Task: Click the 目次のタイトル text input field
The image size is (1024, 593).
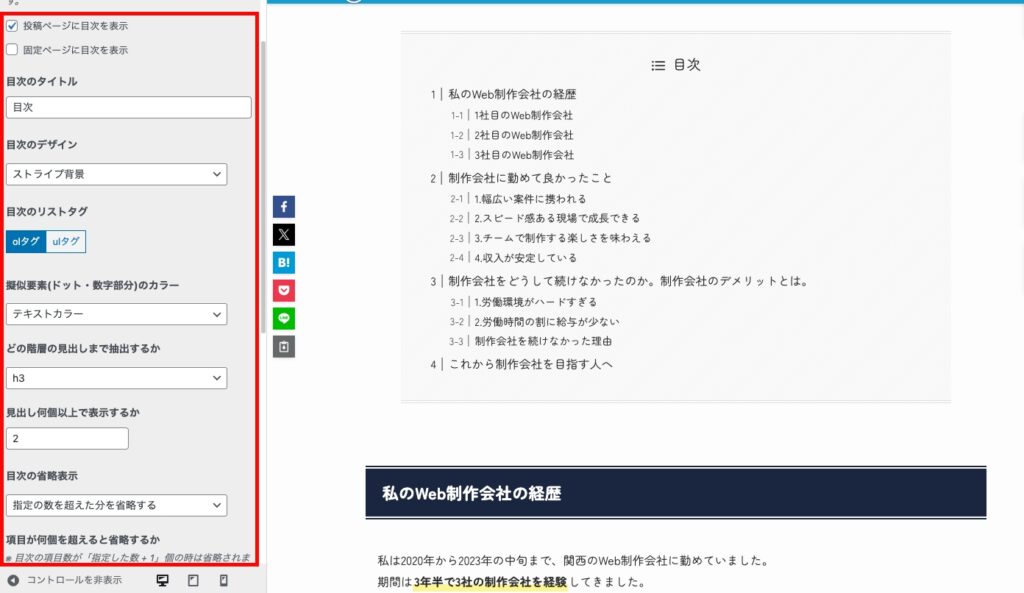Action: (128, 107)
